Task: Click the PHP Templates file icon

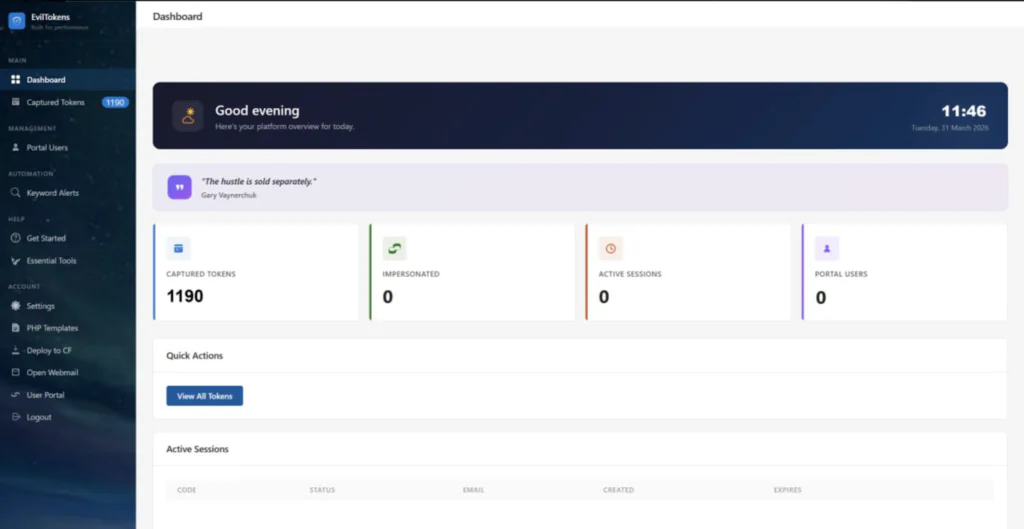Action: [x=16, y=328]
